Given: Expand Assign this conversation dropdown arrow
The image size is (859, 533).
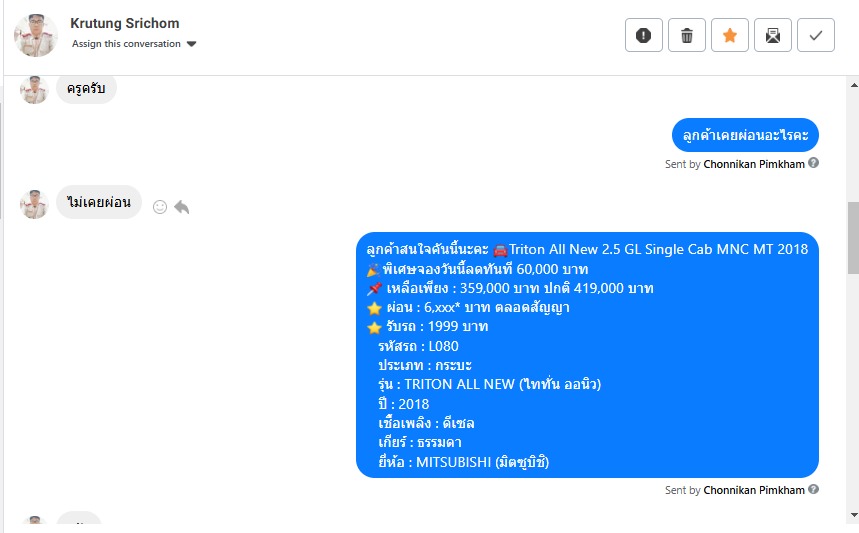Looking at the screenshot, I should tap(191, 44).
